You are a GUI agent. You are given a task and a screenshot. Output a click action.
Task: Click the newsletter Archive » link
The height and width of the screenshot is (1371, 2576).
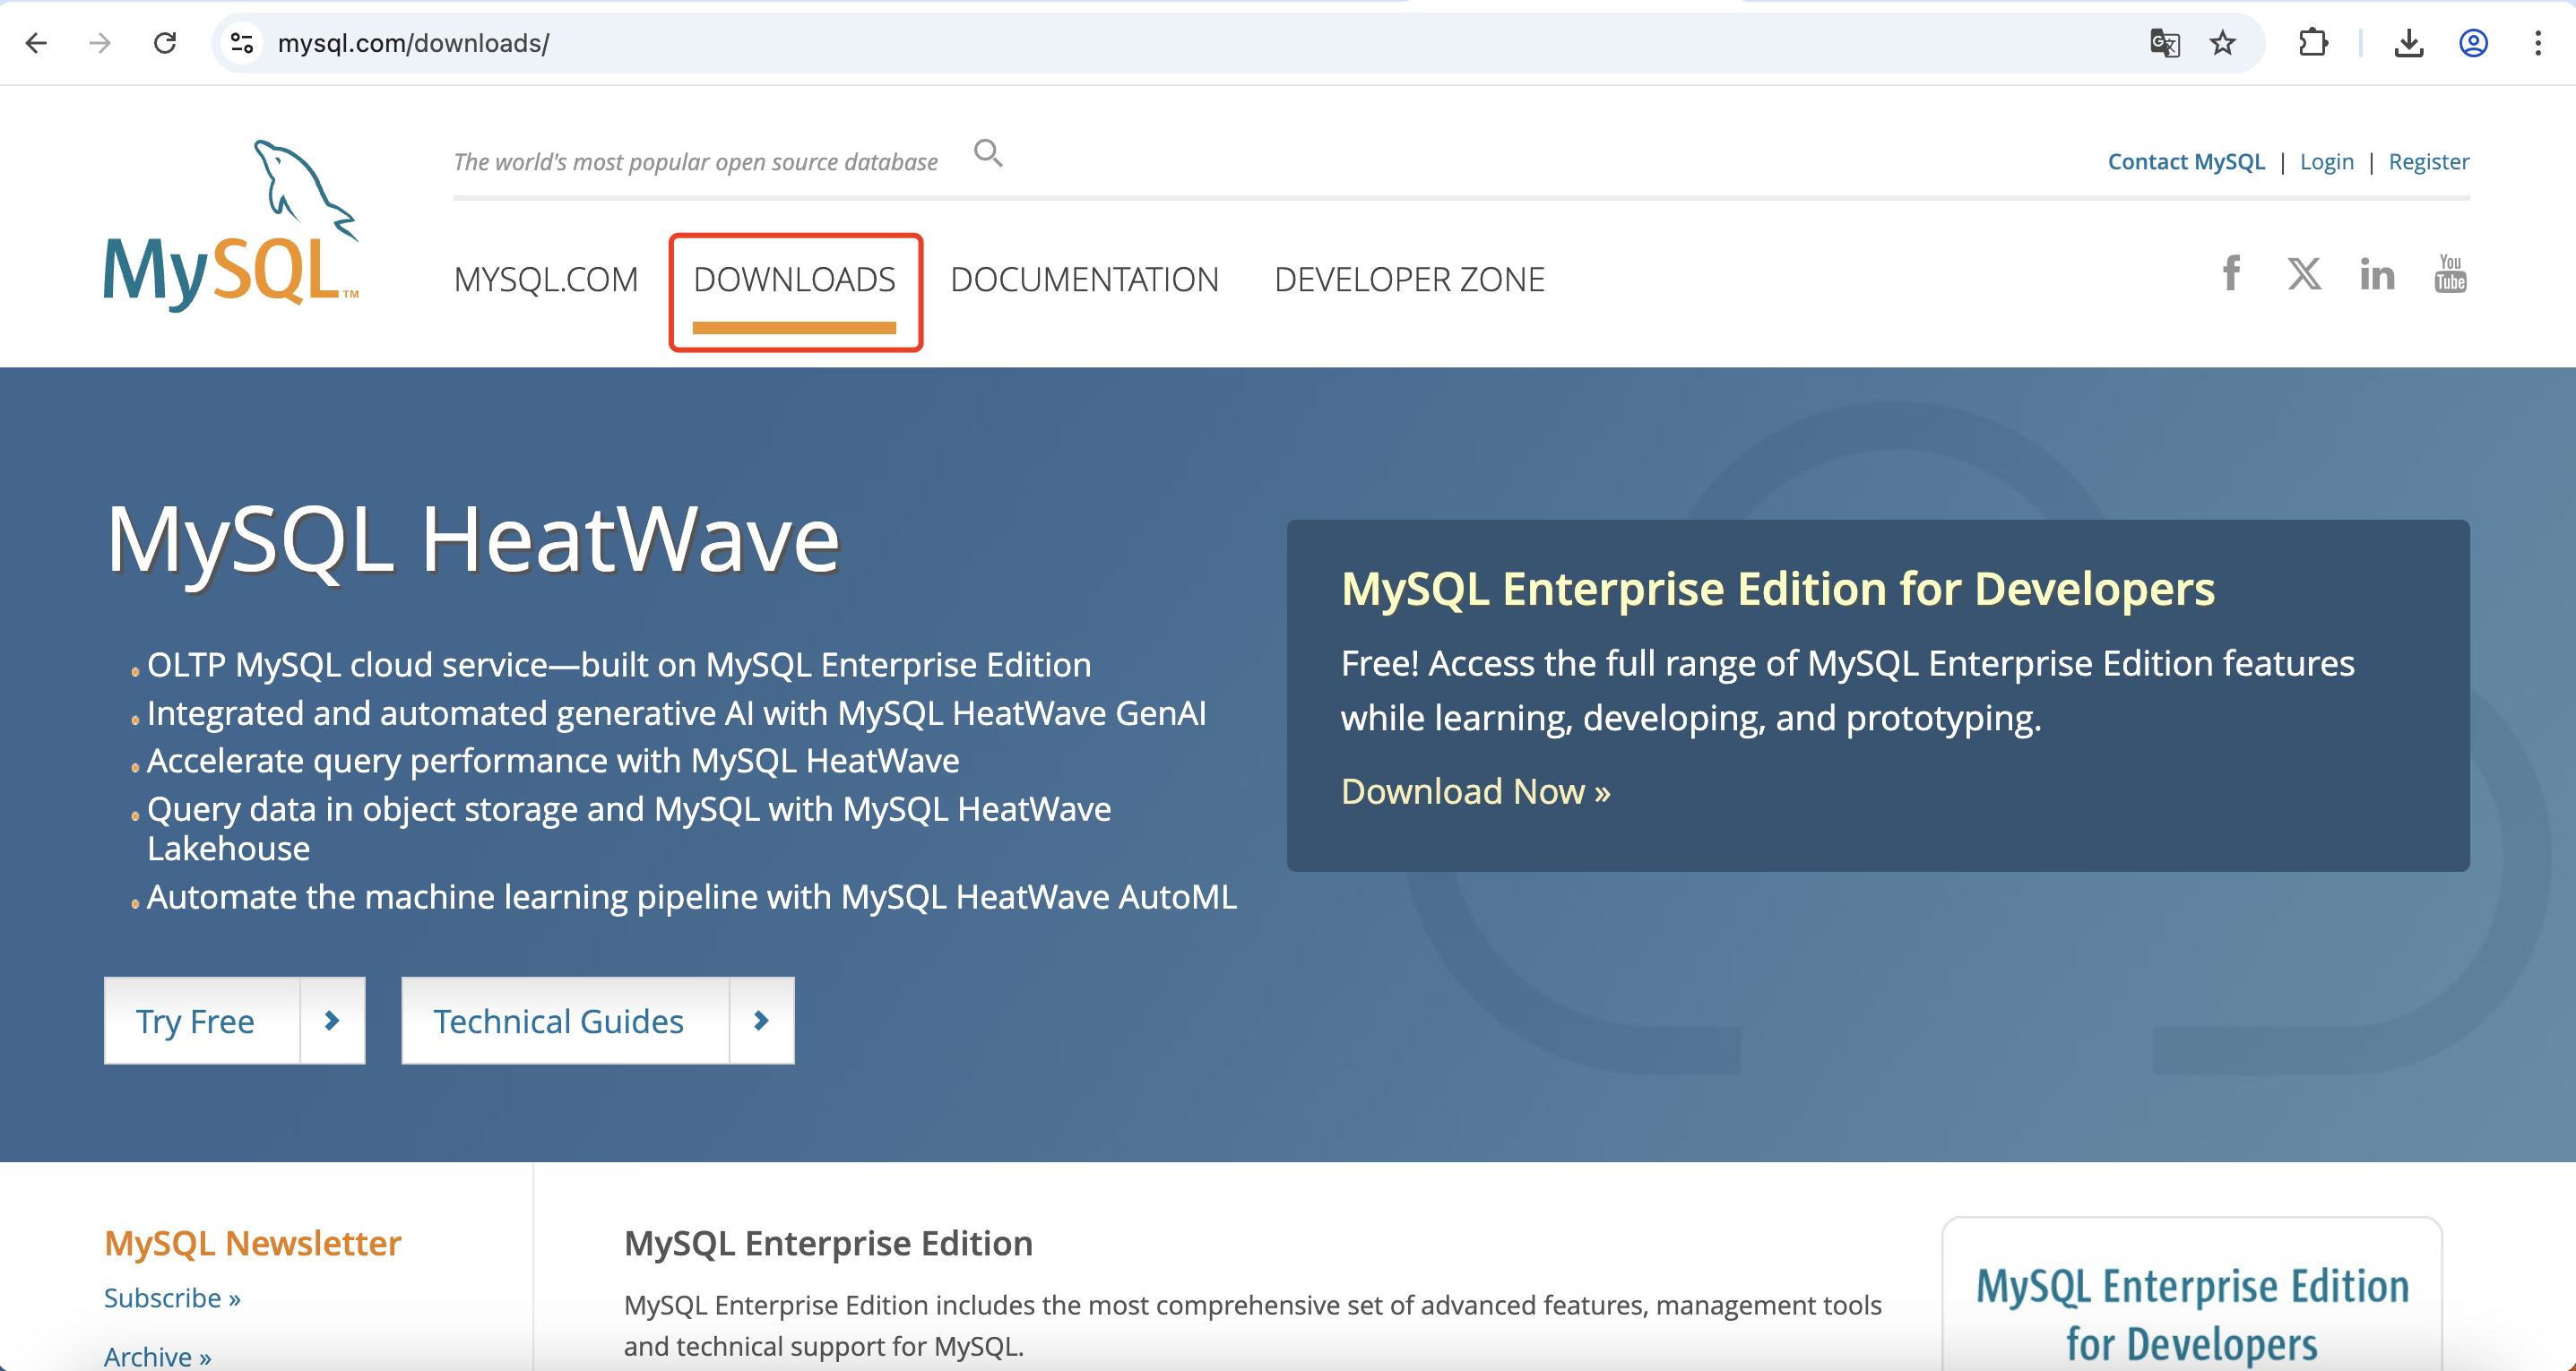(x=158, y=1356)
